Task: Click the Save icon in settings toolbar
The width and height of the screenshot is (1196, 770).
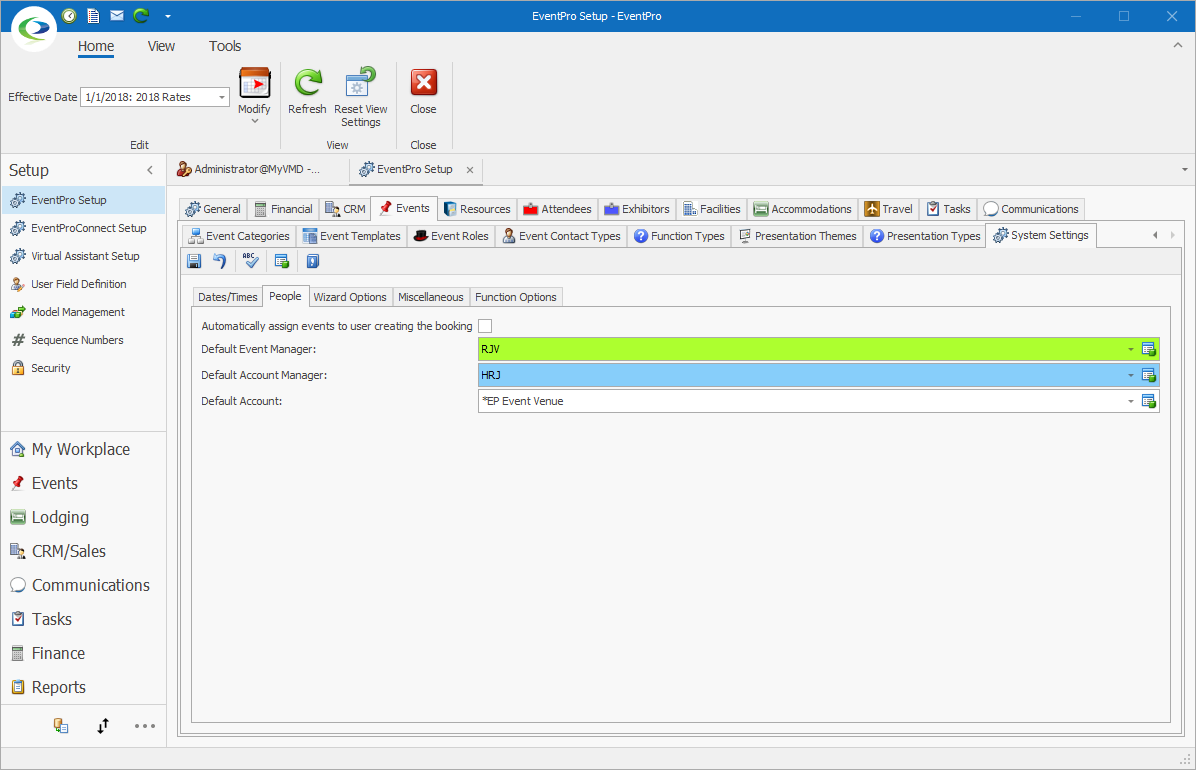Action: (195, 262)
